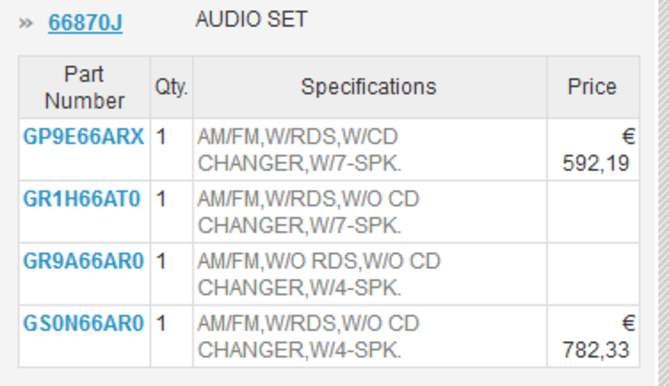
Task: Click the vertical scrollbar on the right edge
Action: tap(663, 193)
